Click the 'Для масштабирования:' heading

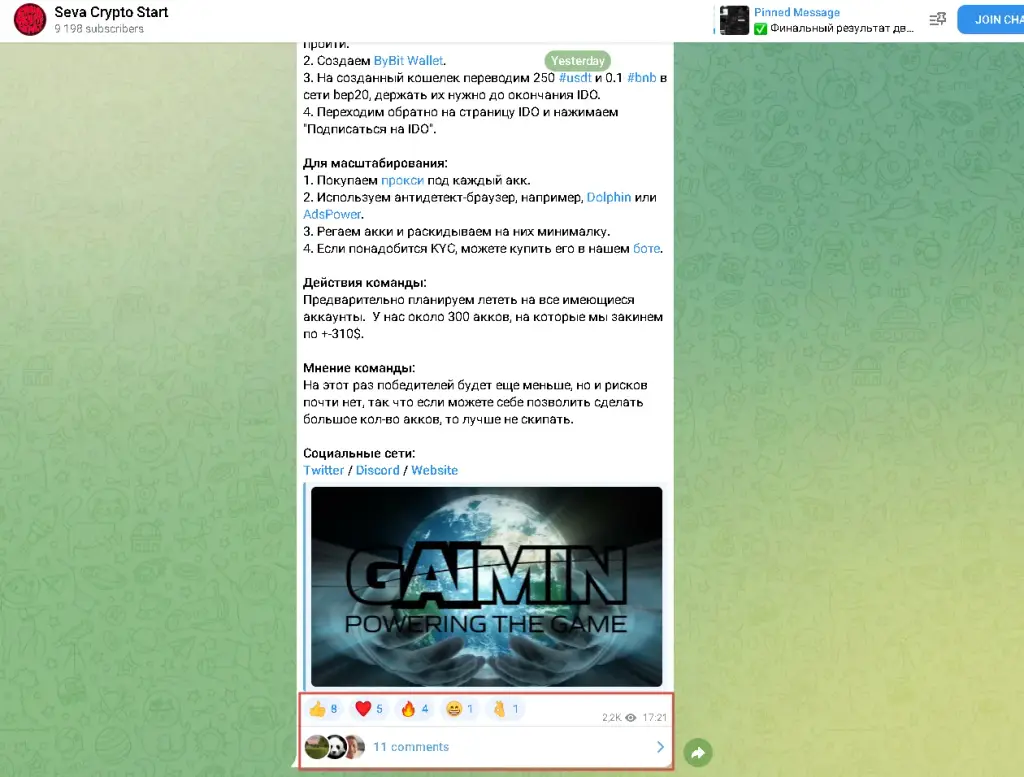click(x=375, y=163)
